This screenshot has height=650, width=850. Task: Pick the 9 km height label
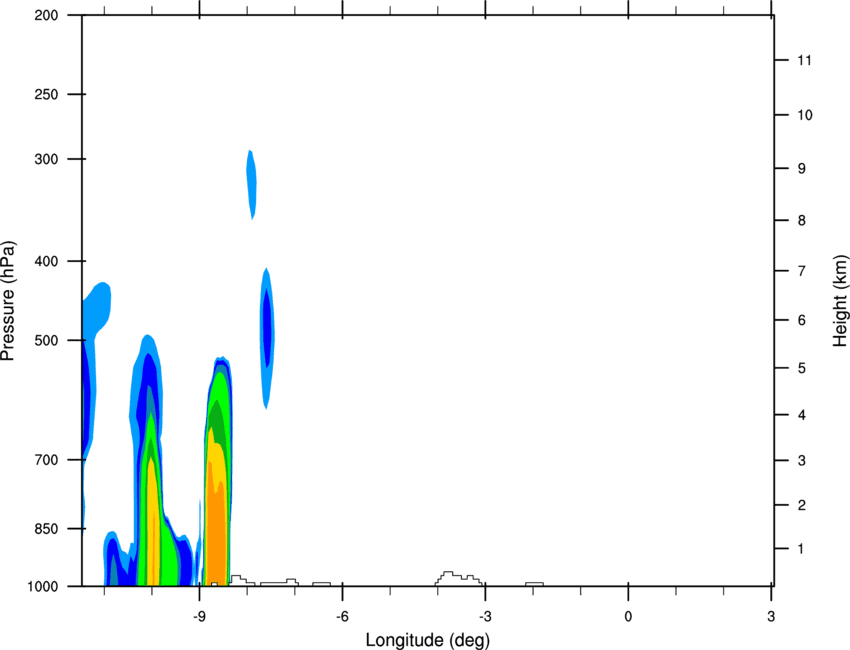[x=802, y=169]
